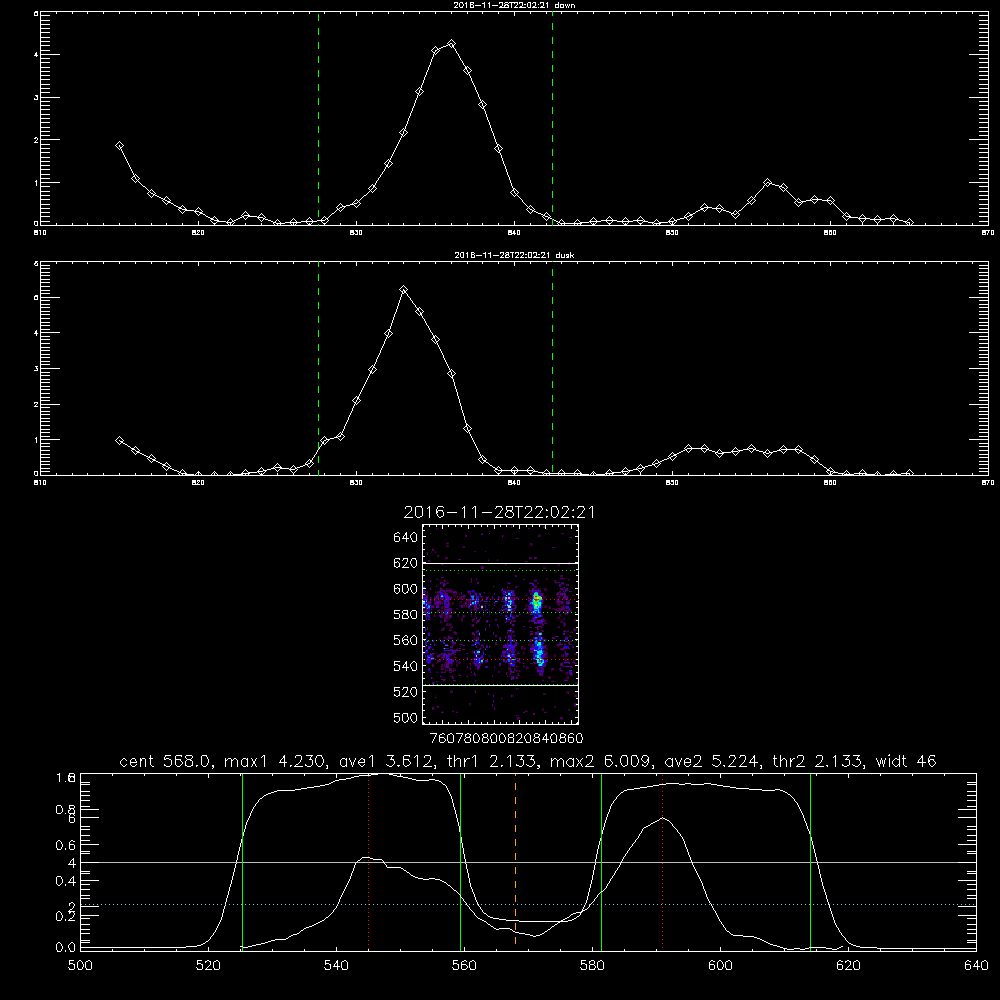Click the last data point of dusk curve
This screenshot has width=1000, height=1000.
tap(909, 473)
